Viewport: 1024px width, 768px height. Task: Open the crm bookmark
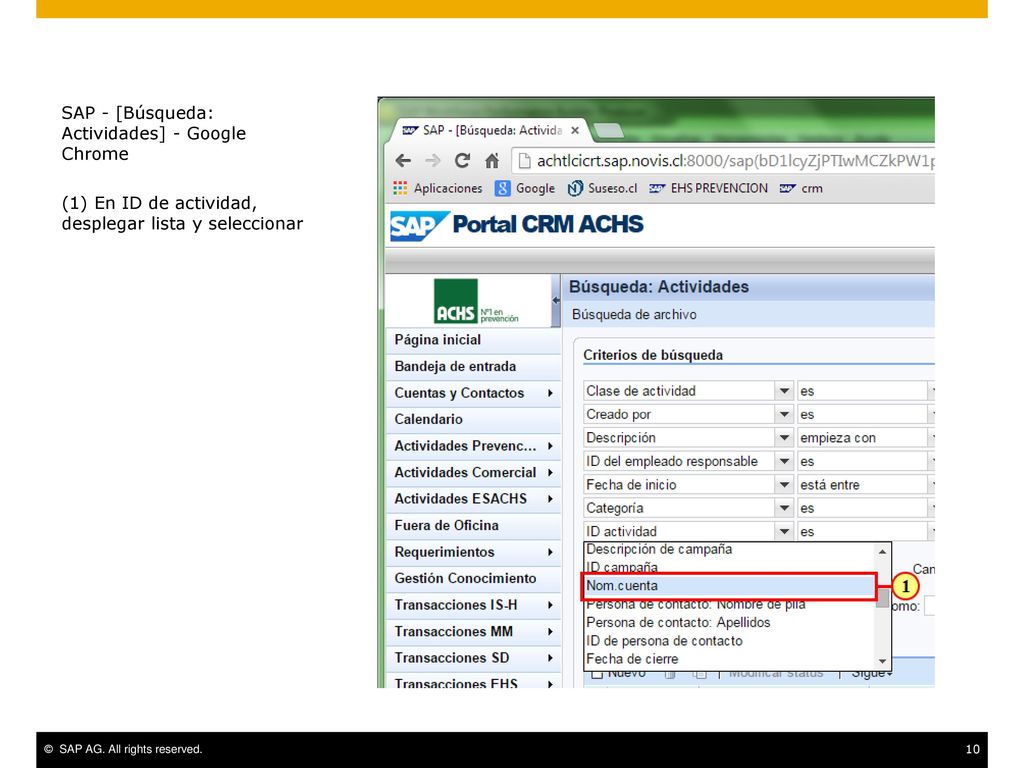(801, 188)
